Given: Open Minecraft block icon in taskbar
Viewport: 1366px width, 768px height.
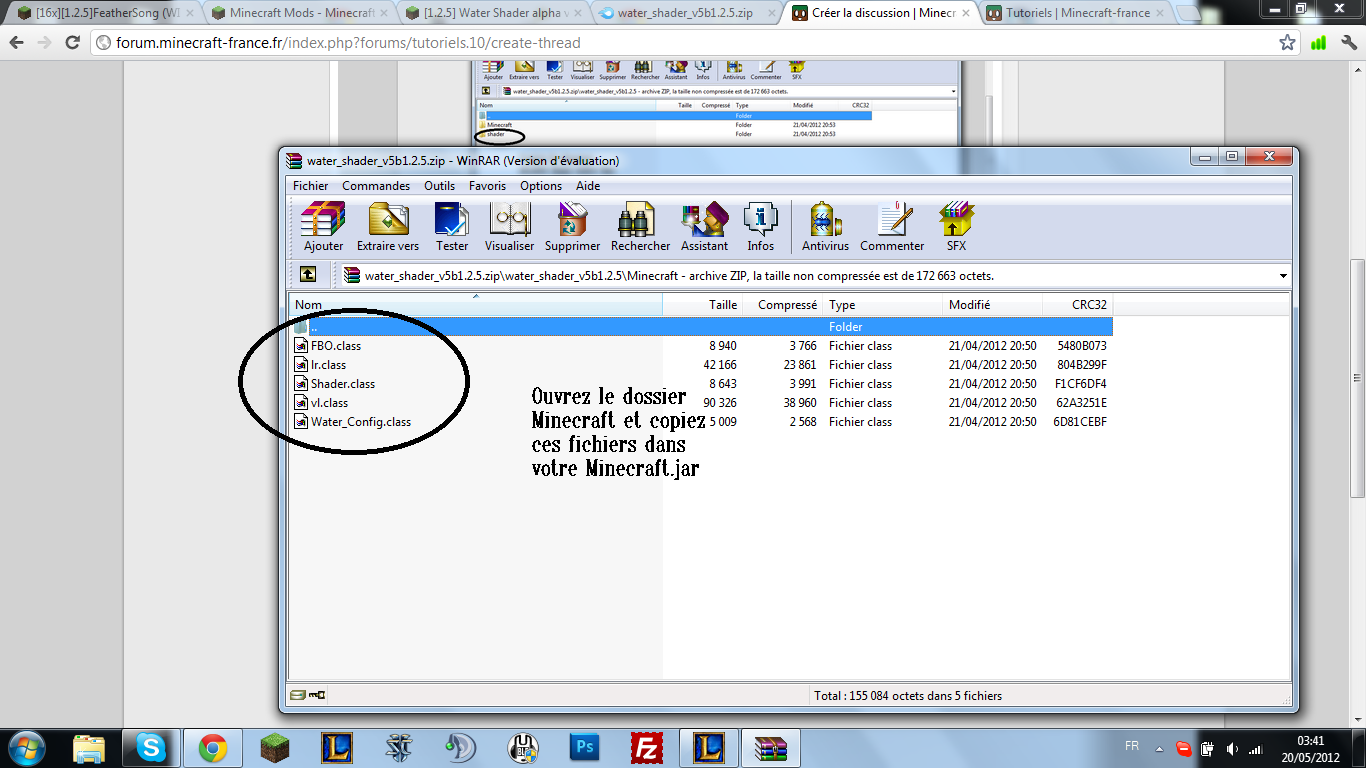Looking at the screenshot, I should click(x=274, y=748).
